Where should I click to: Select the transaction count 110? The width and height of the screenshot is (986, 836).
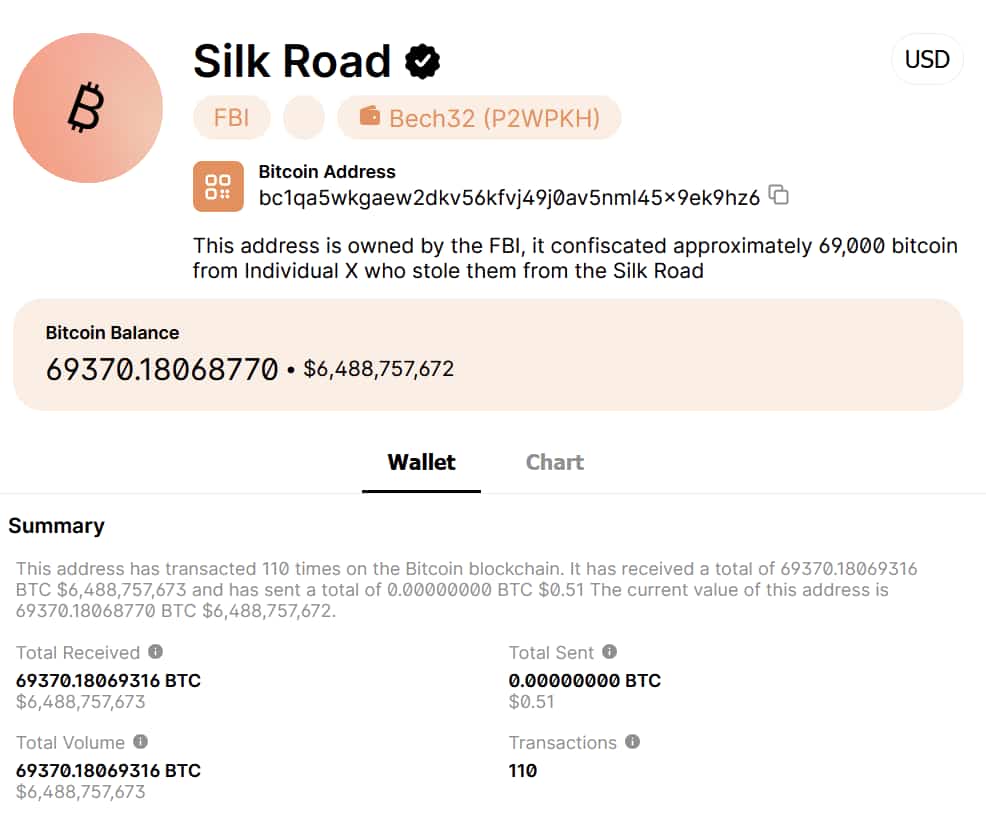(x=524, y=771)
